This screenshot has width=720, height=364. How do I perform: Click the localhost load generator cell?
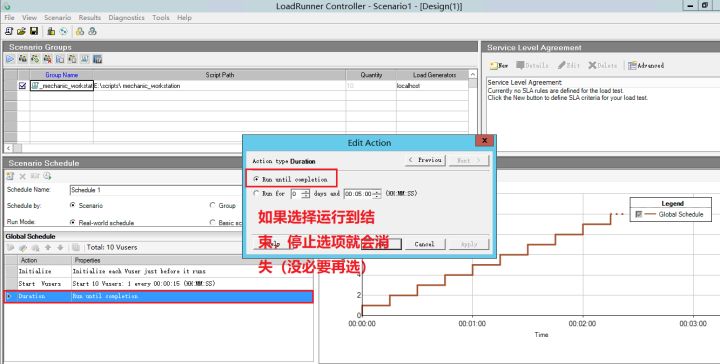tap(432, 86)
